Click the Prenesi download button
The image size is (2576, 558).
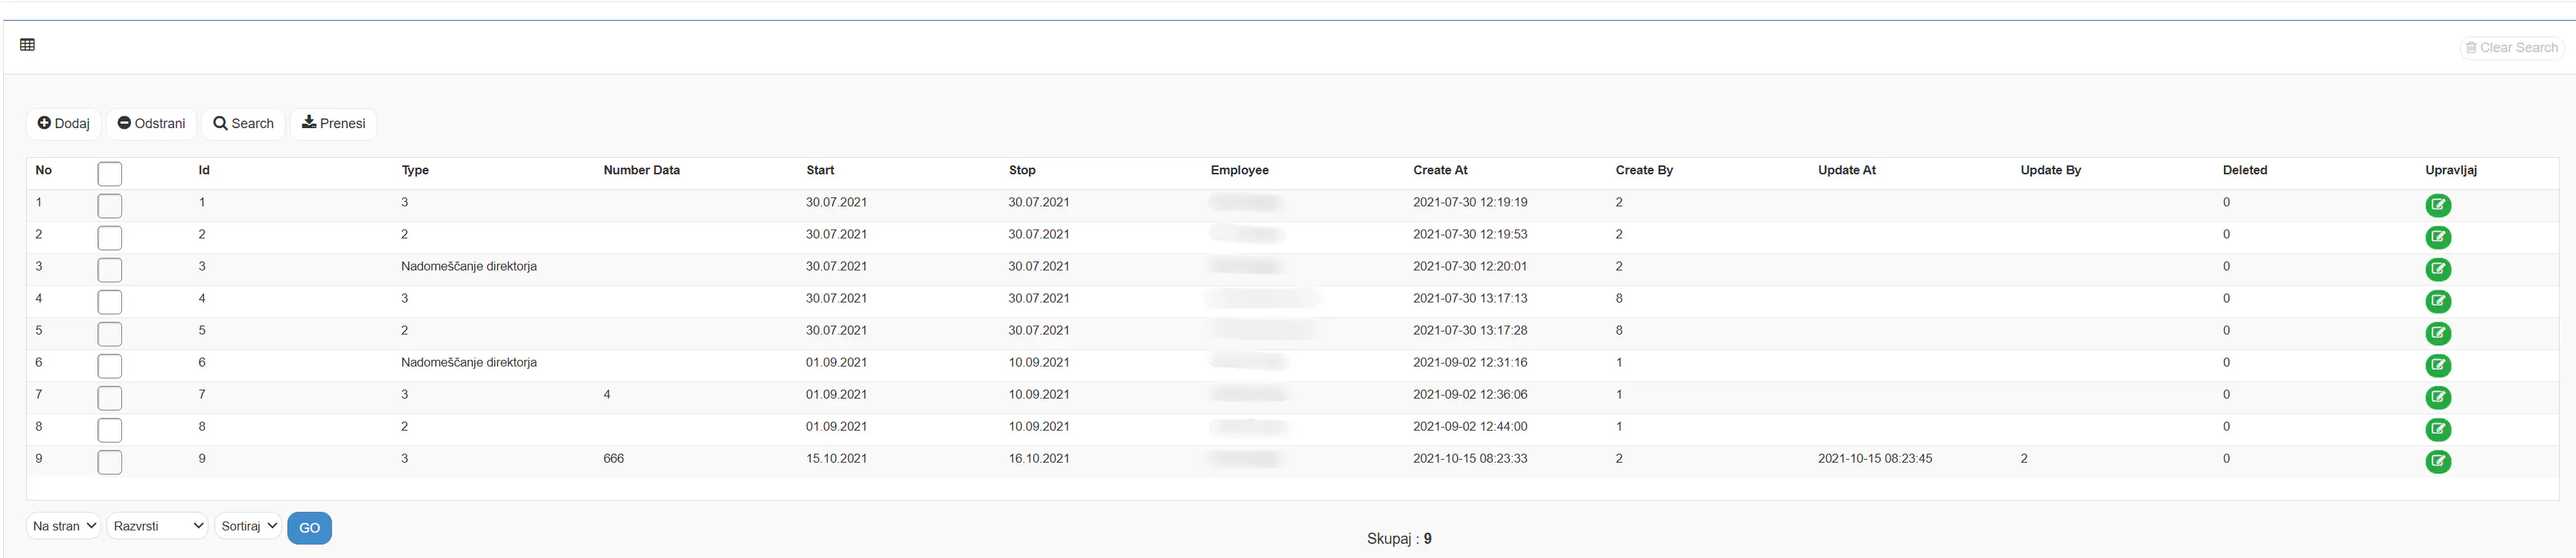(x=333, y=124)
